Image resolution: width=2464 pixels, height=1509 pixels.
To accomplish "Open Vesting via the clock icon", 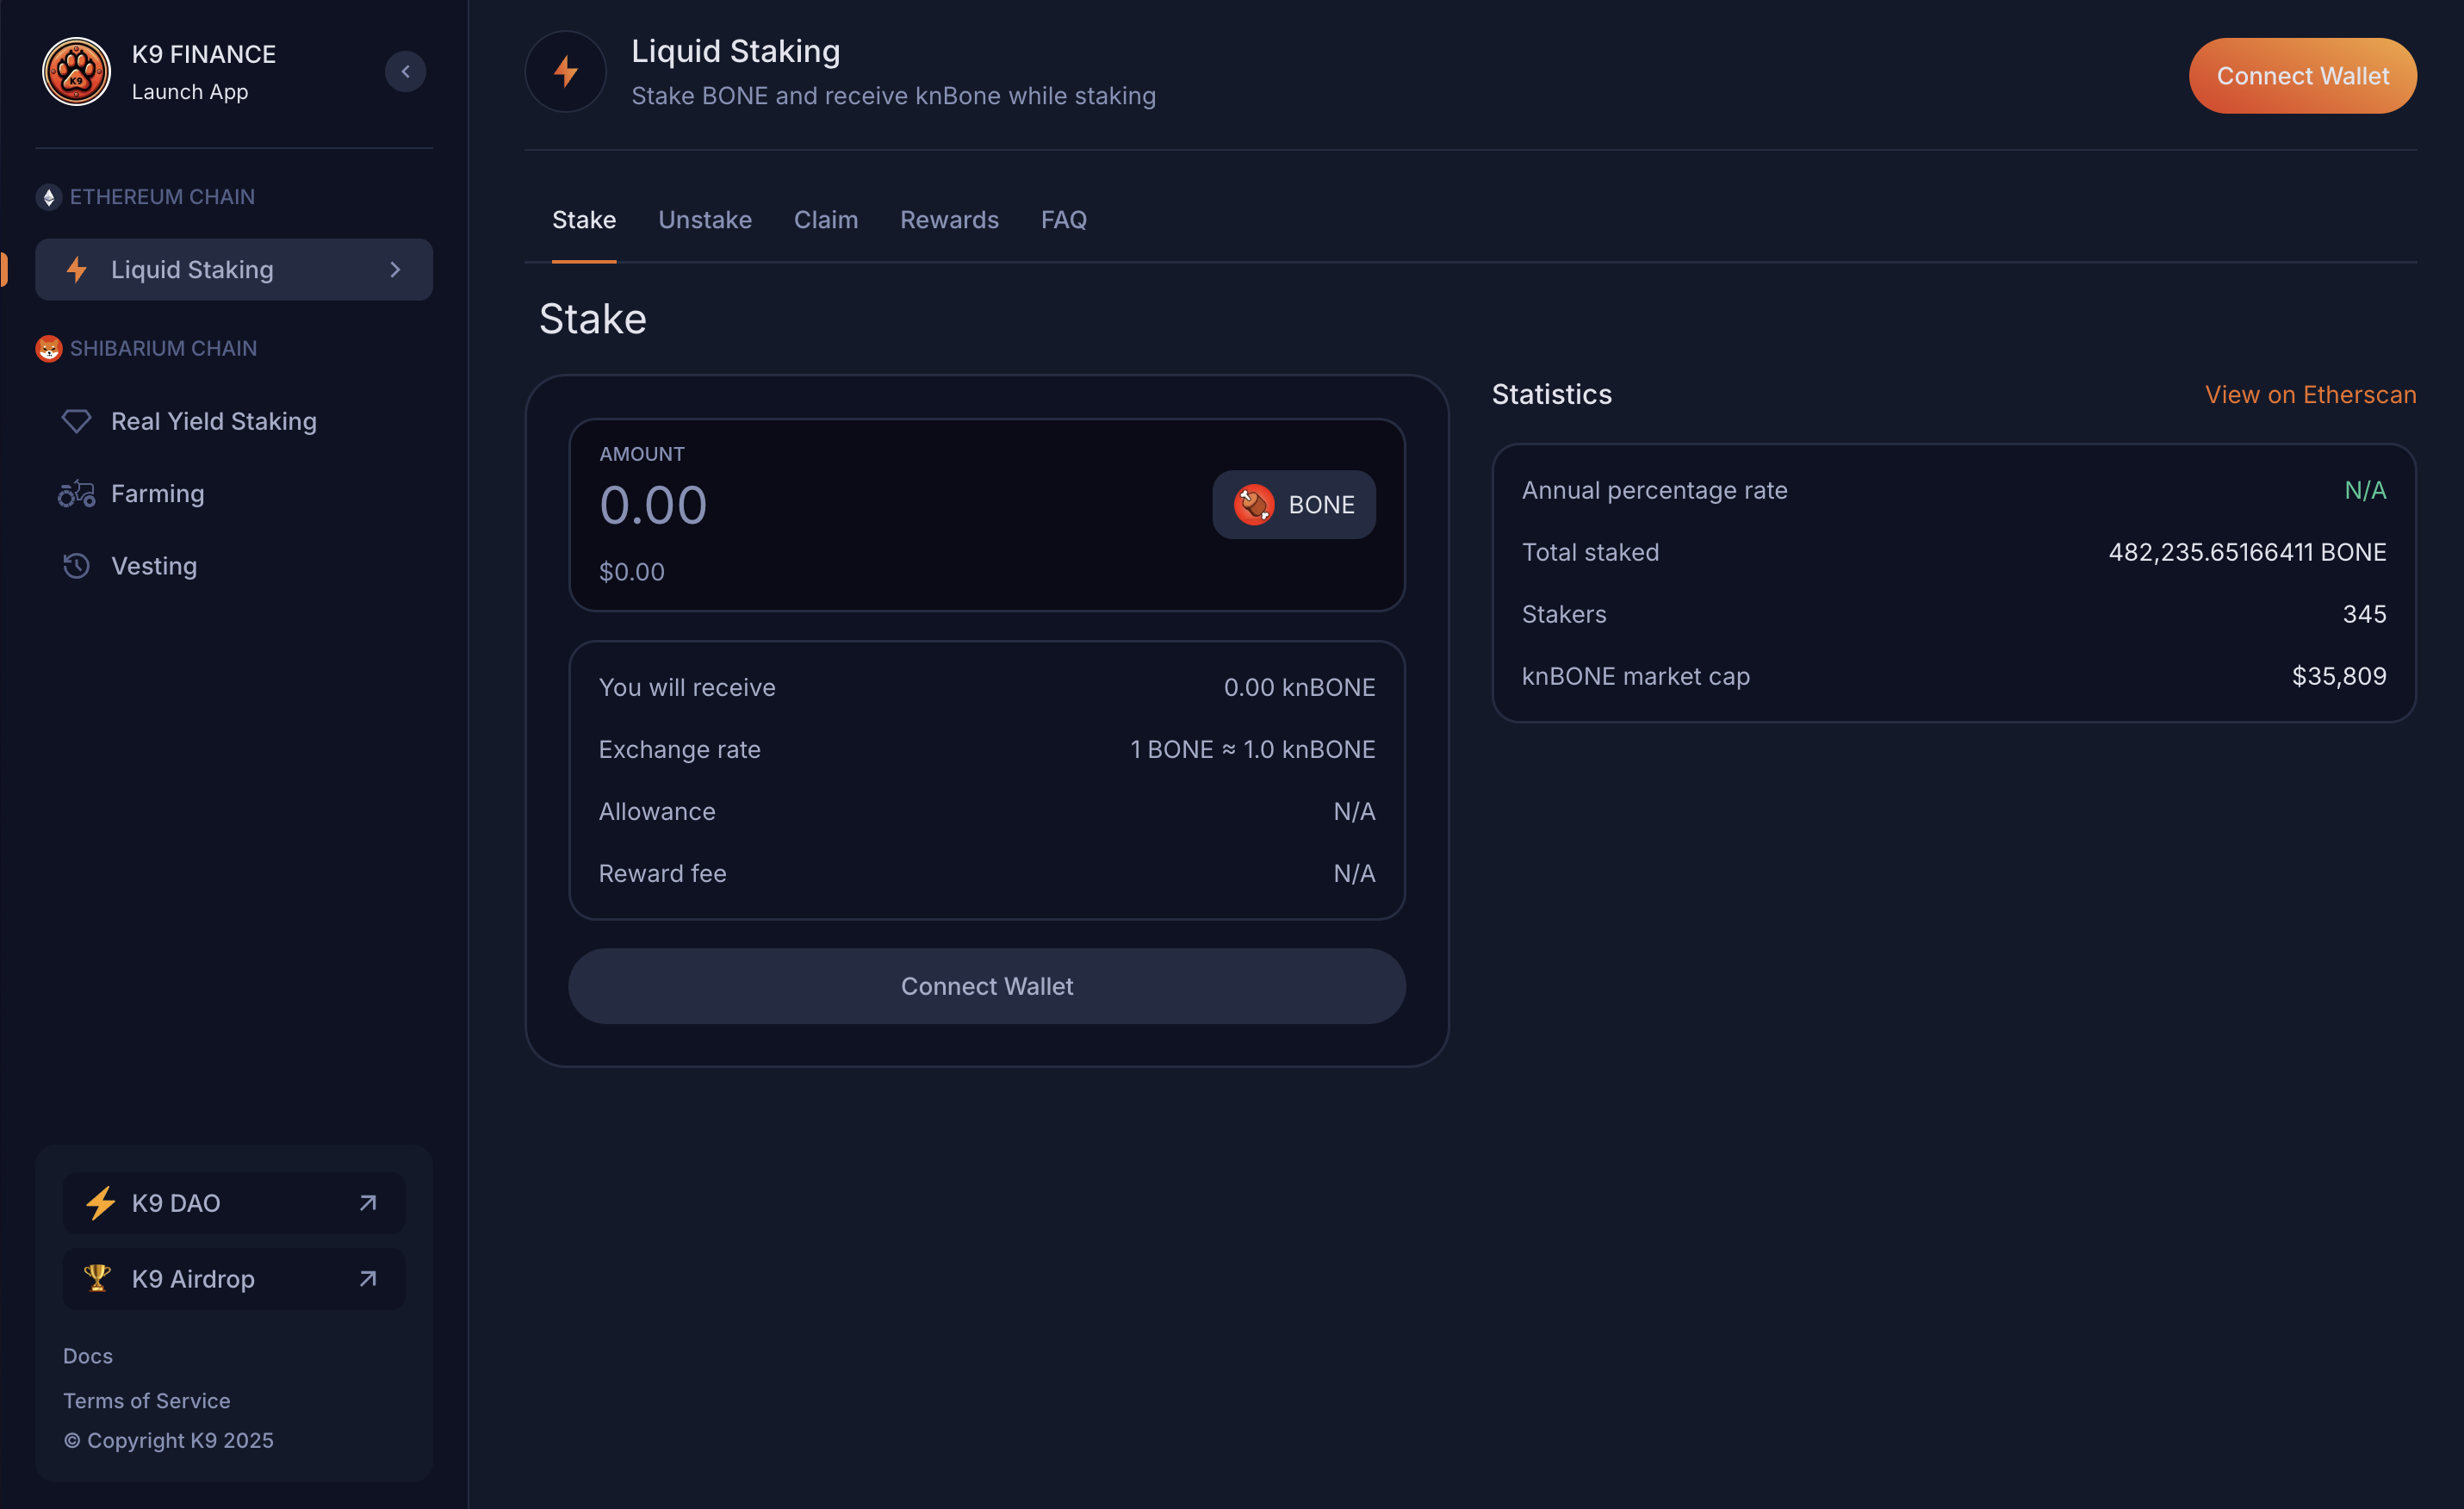I will pos(76,566).
